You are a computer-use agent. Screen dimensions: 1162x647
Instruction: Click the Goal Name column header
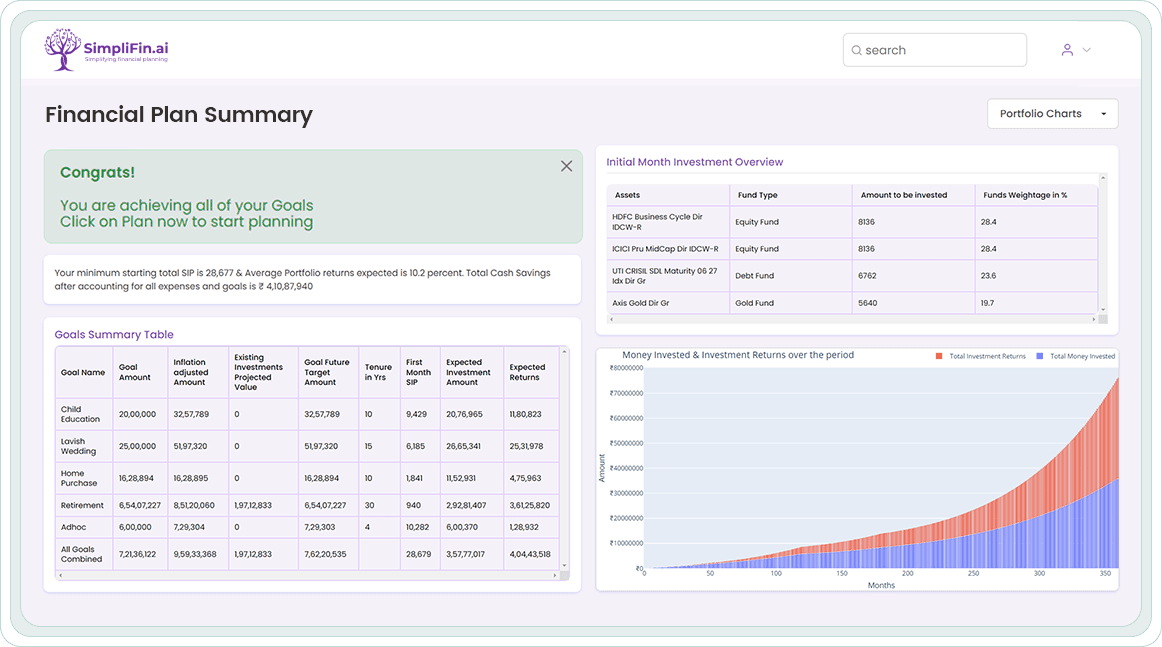[x=83, y=372]
